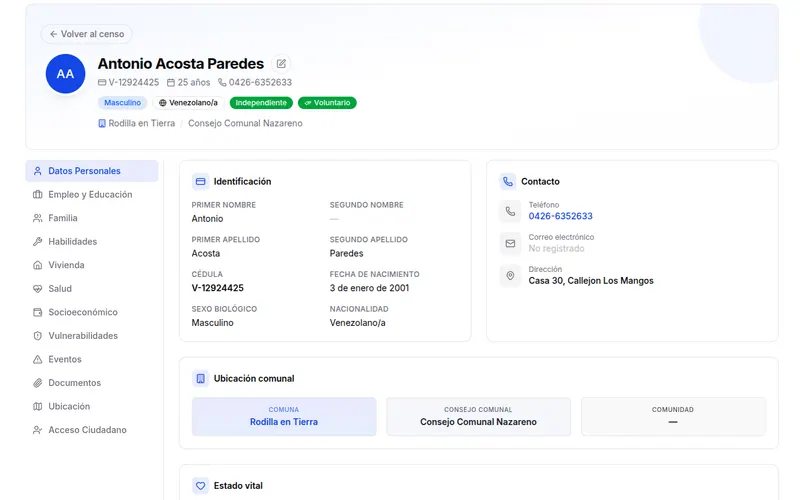Click the address Casa 30, Callejon Los Mangos
Image resolution: width=800 pixels, height=500 pixels.
click(591, 281)
